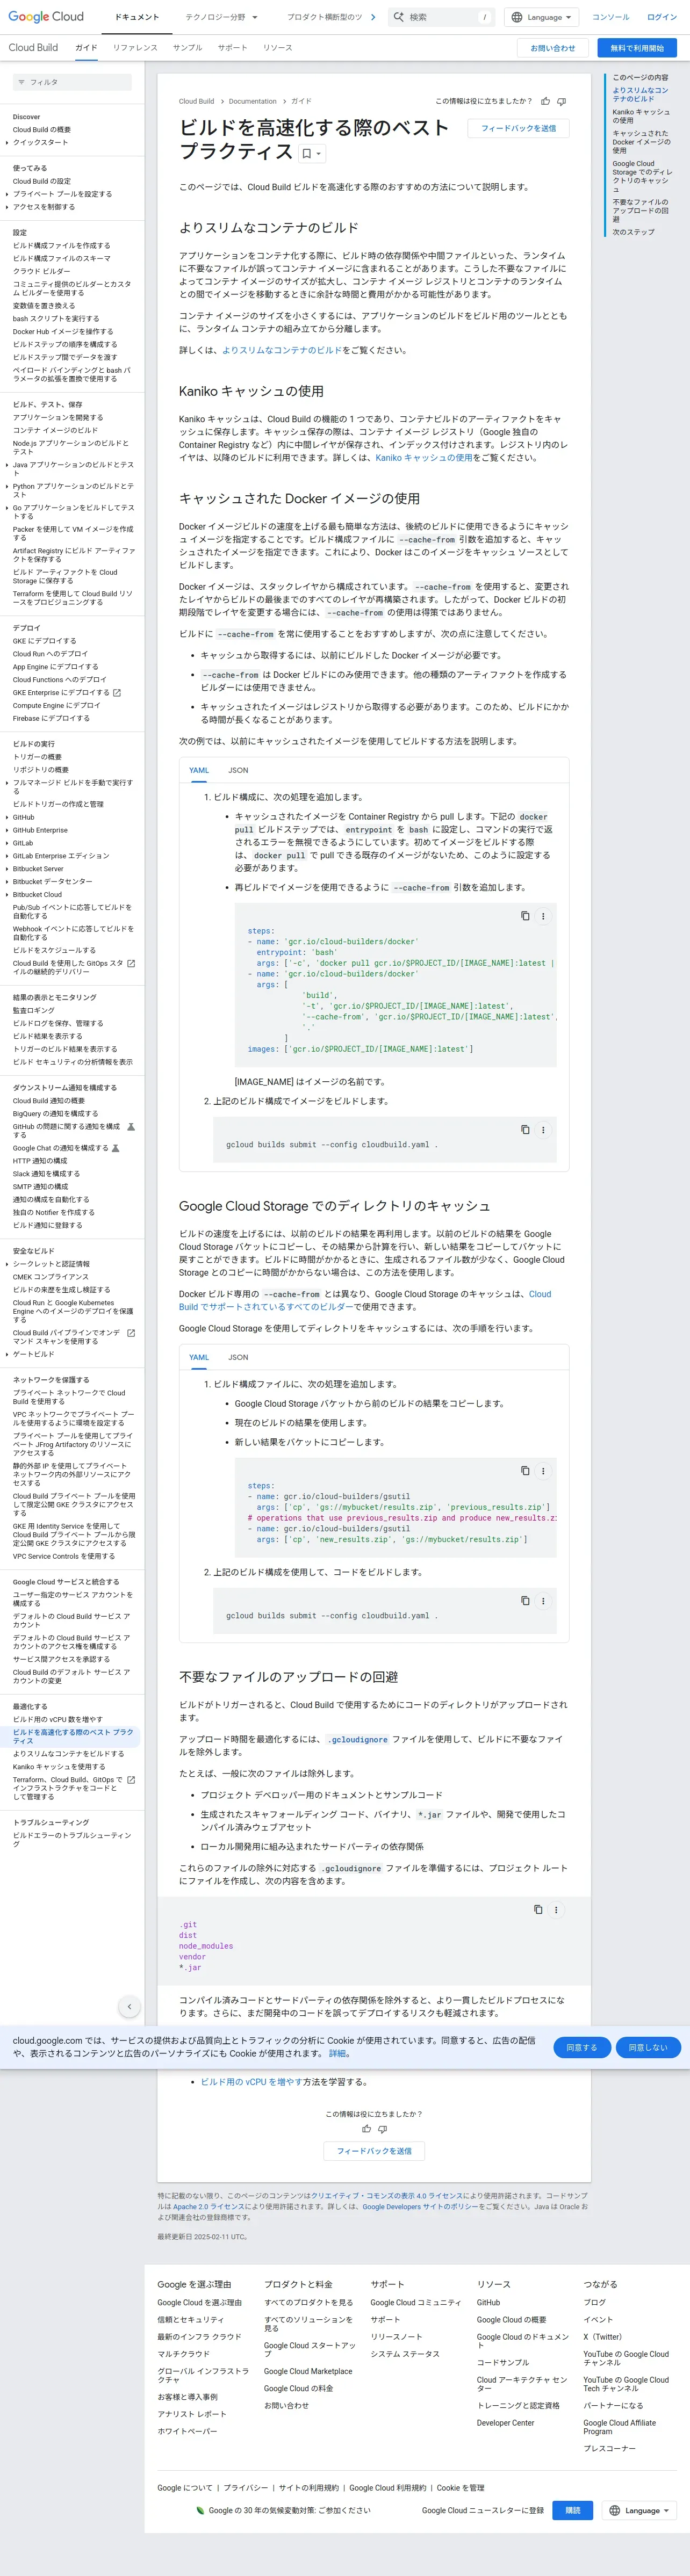This screenshot has height=2576, width=690.
Task: Click the top thumbs-down not helpful icon
Action: pyautogui.click(x=561, y=101)
